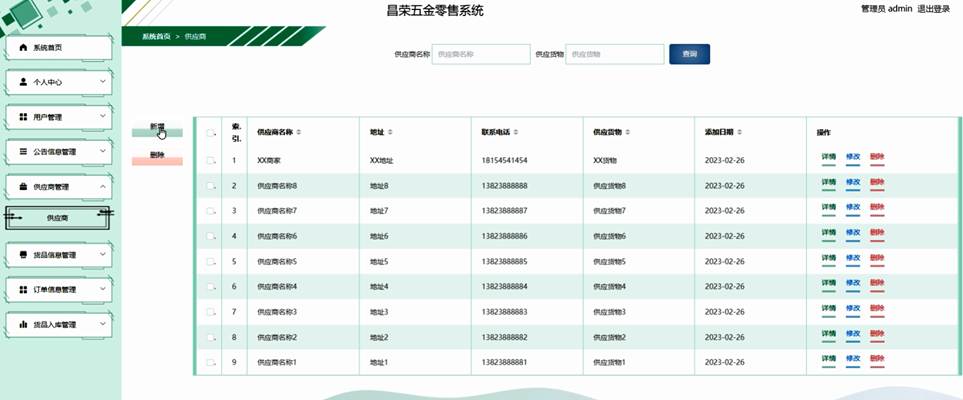
Task: Sort by 供应商名称 column arrows
Action: pos(299,133)
